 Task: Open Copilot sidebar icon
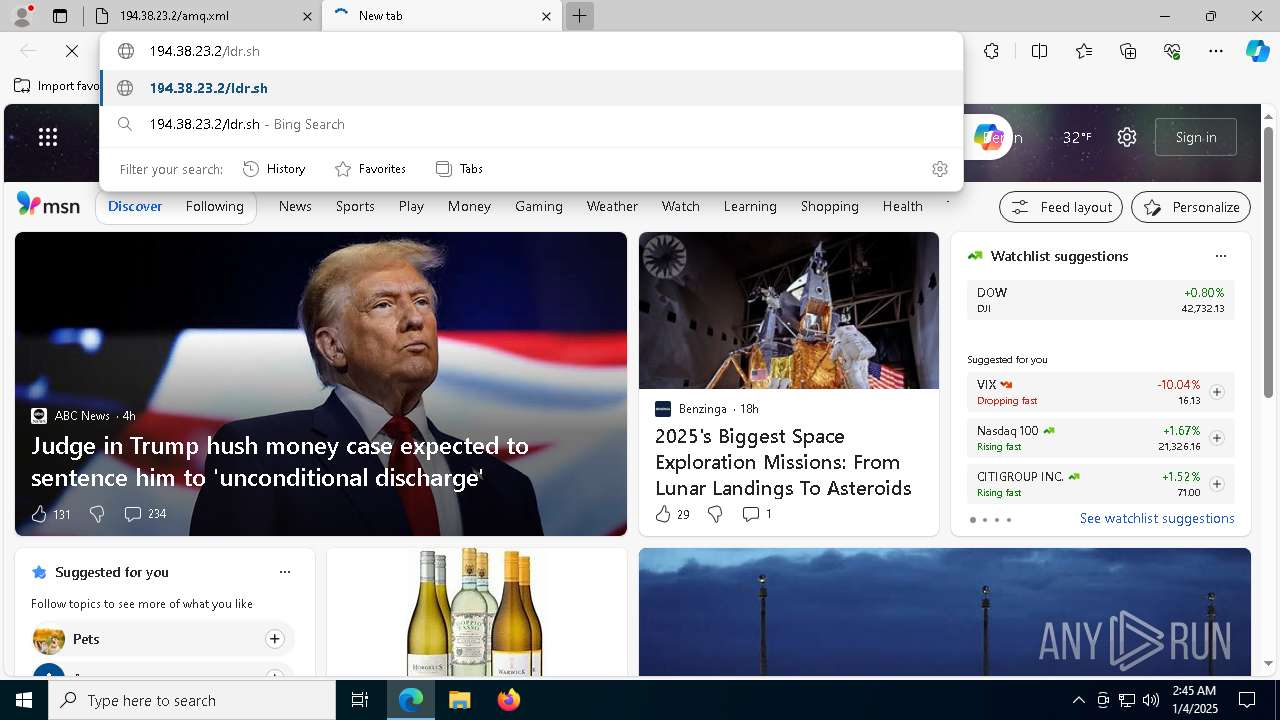tap(1257, 51)
